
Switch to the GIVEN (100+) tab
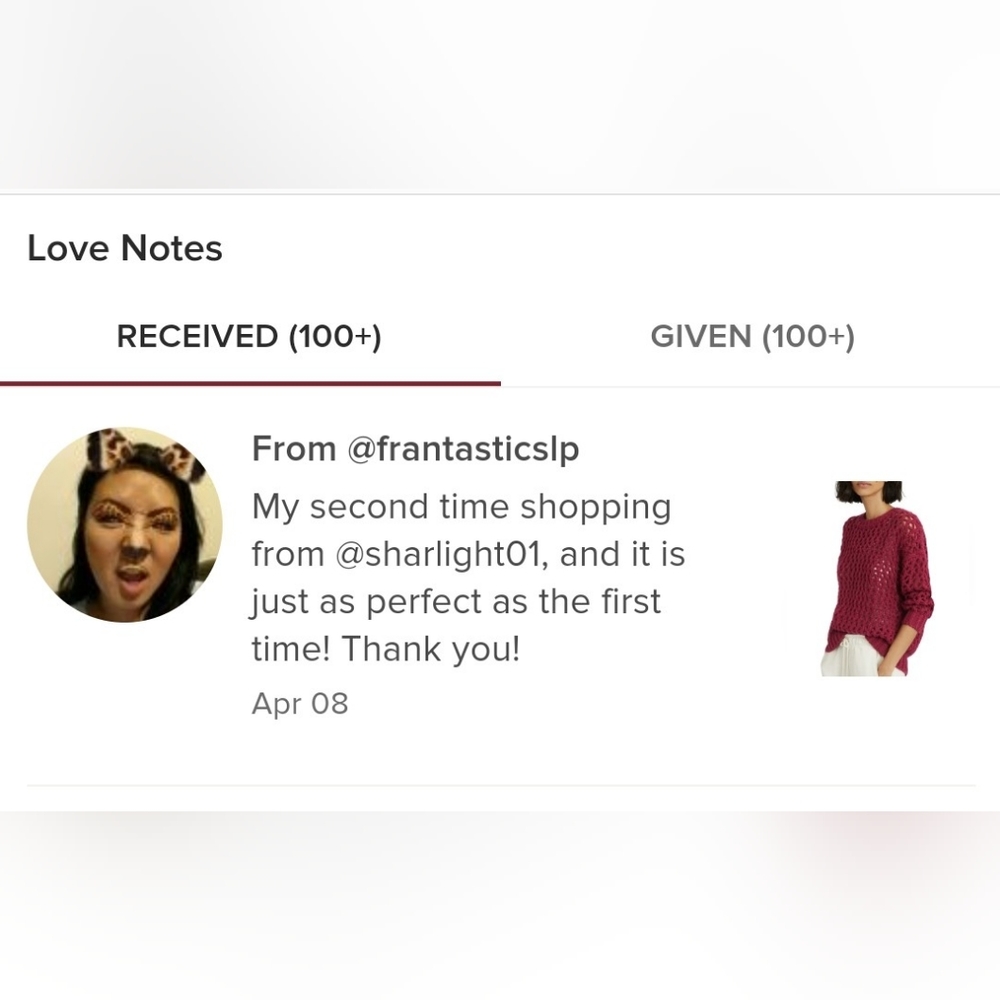[752, 336]
